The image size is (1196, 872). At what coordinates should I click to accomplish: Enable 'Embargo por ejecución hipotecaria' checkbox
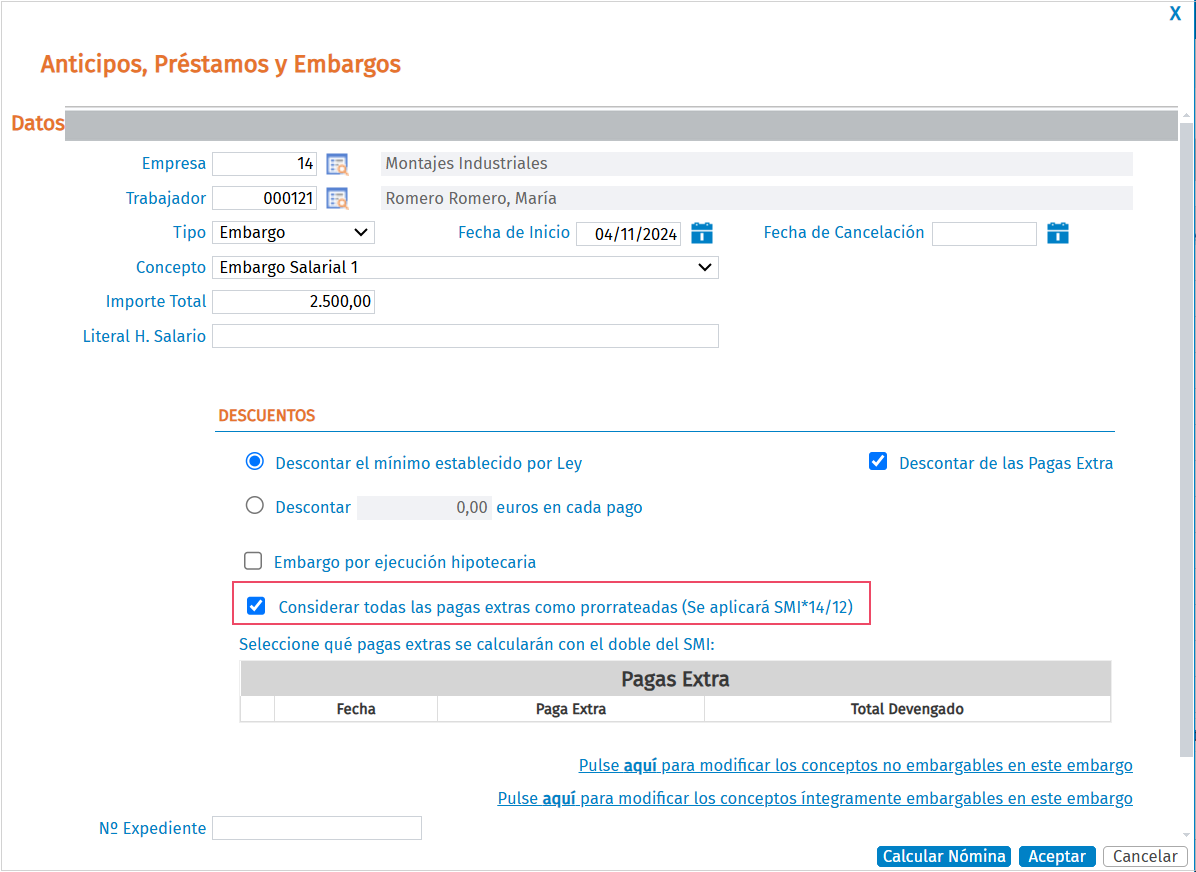[253, 561]
